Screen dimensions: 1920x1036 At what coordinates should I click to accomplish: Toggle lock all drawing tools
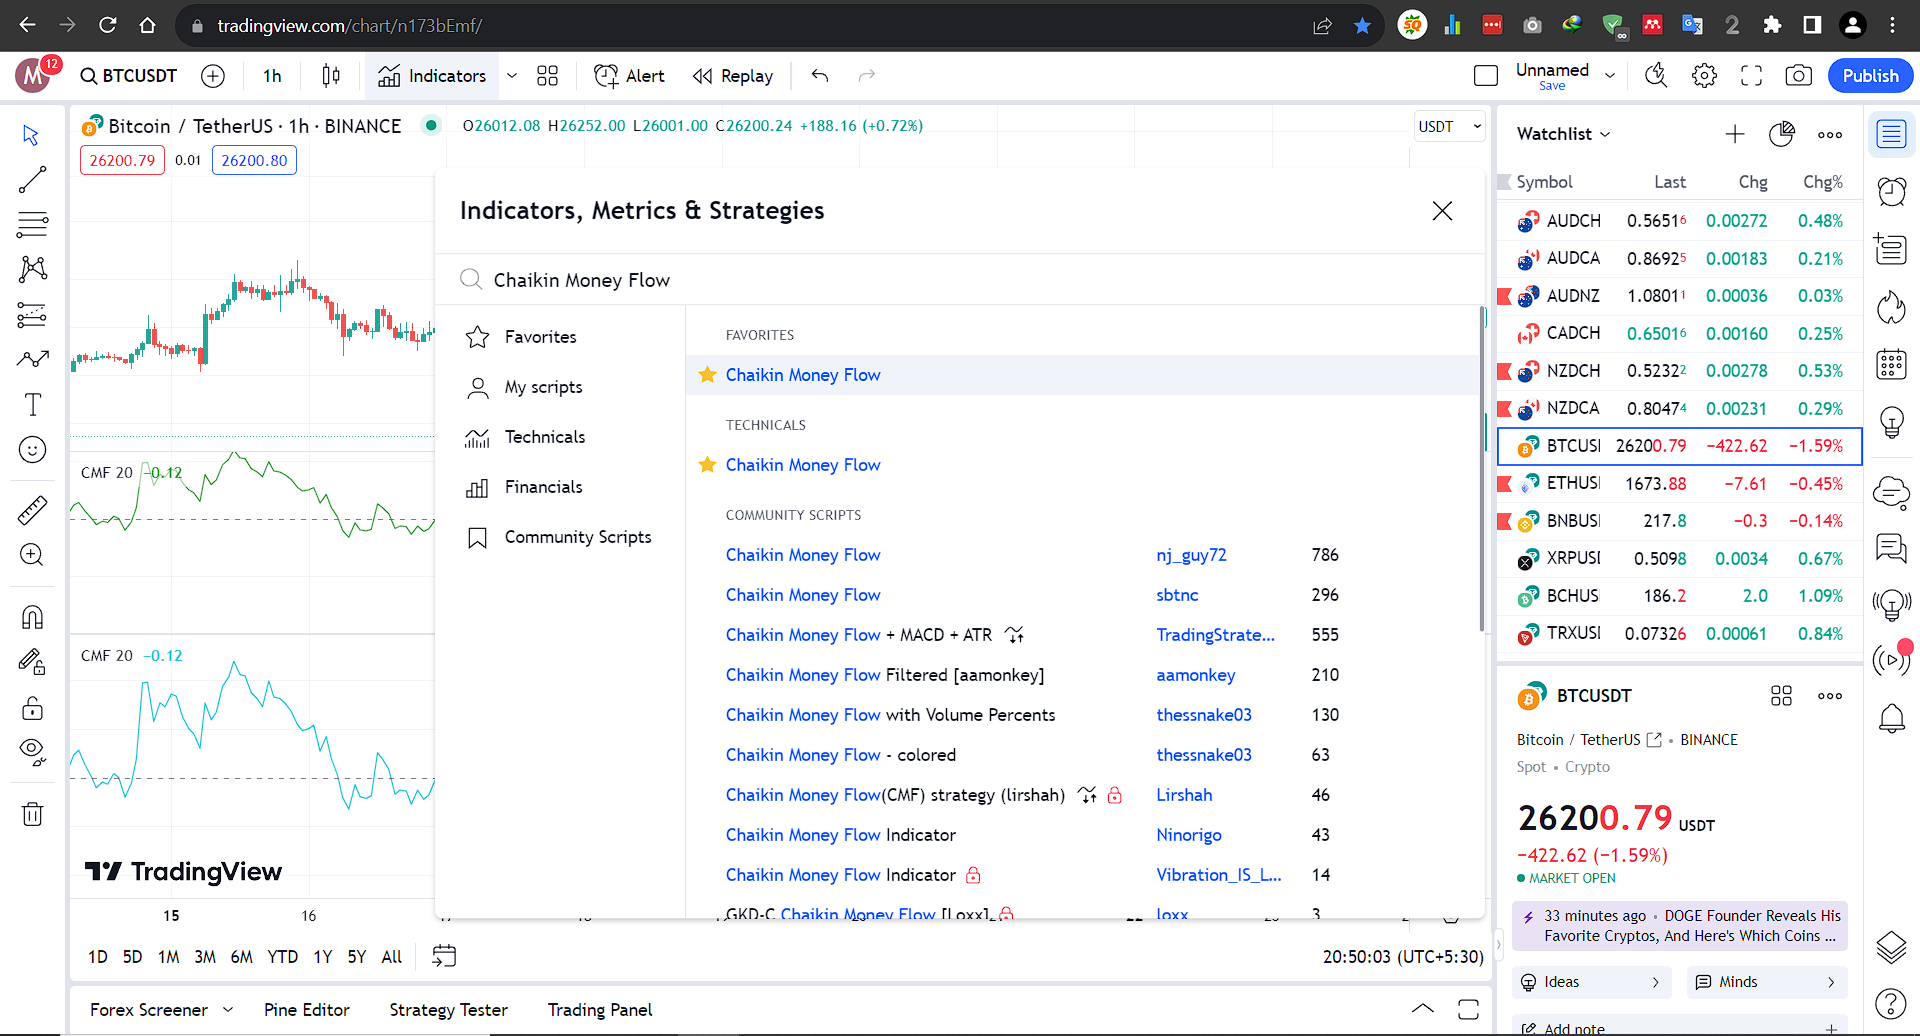(32, 708)
